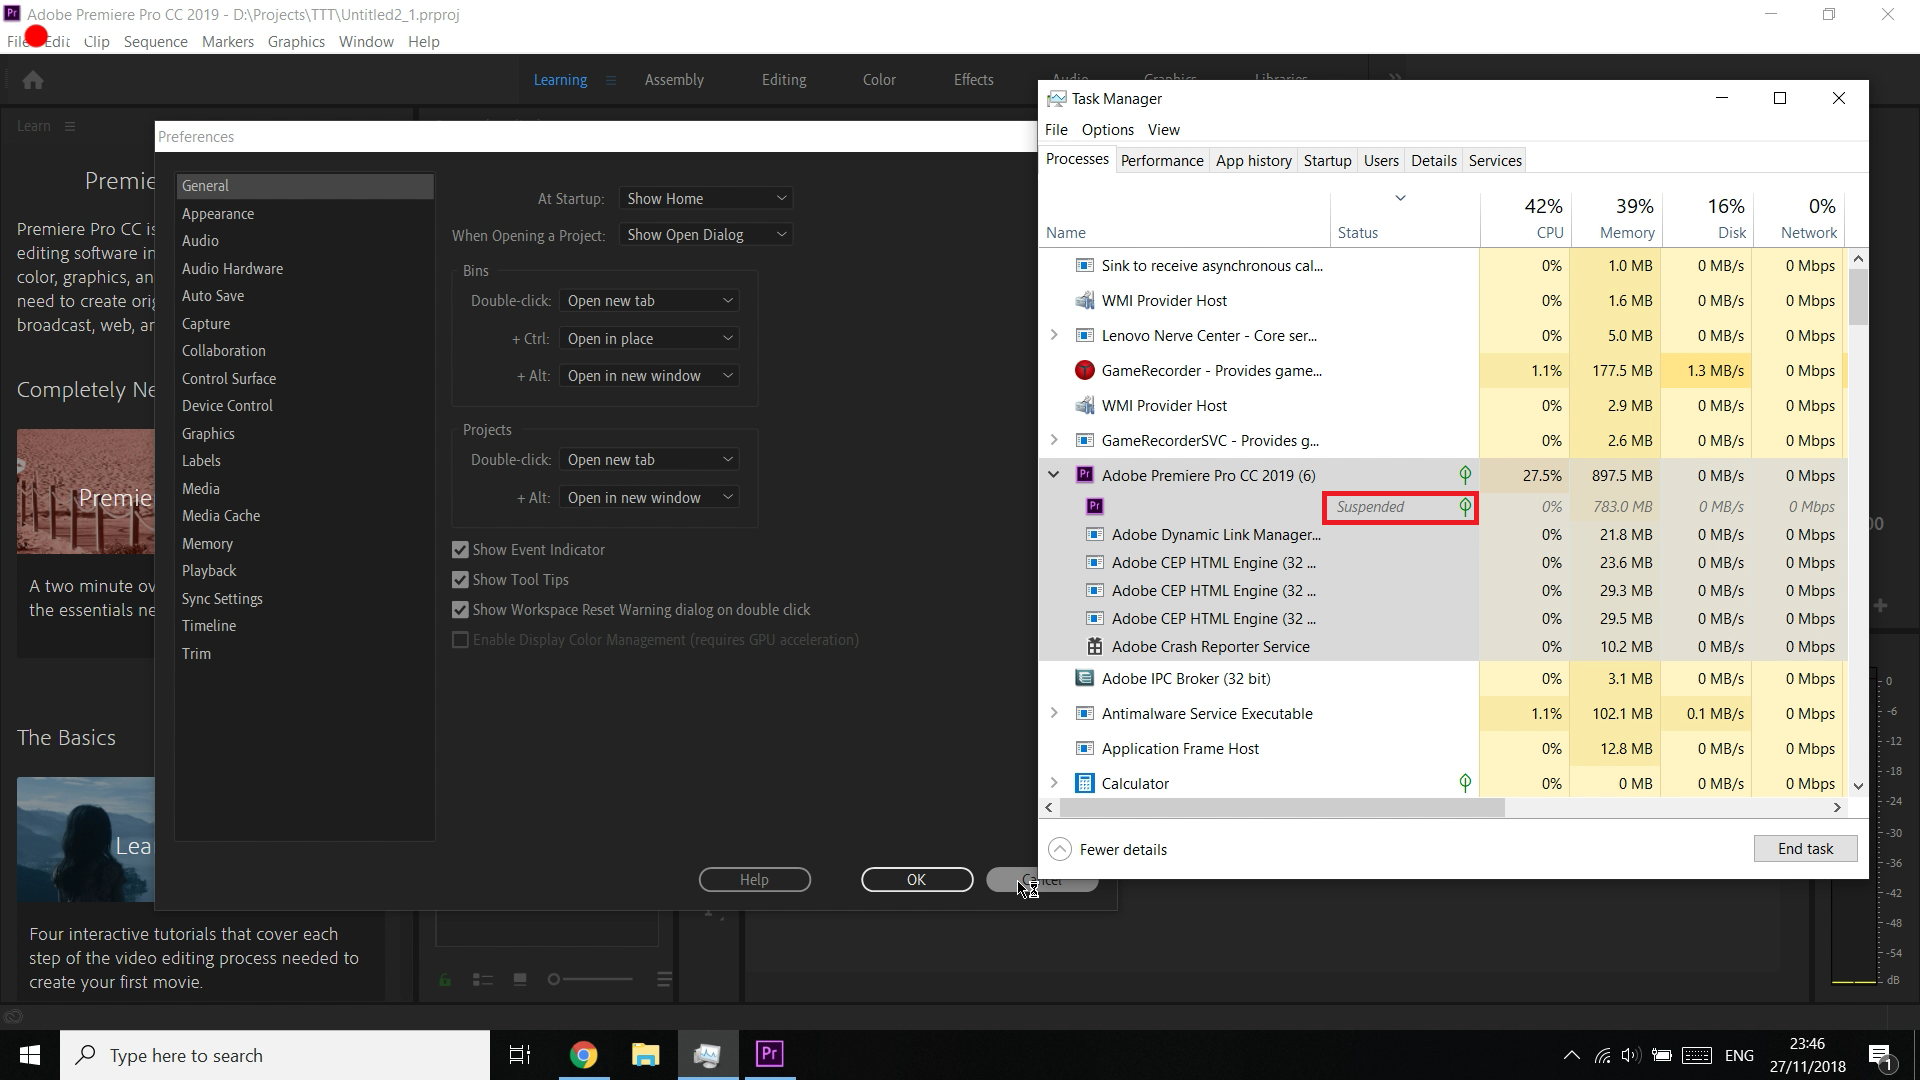Click Adobe Dynamic Link Manager process icon

1095,535
